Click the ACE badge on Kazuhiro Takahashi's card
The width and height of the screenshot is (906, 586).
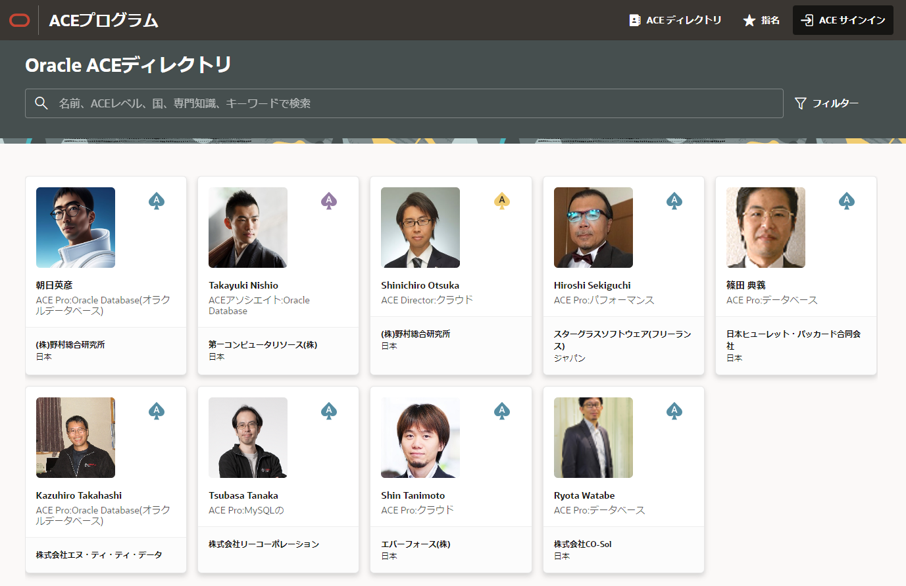pos(156,411)
